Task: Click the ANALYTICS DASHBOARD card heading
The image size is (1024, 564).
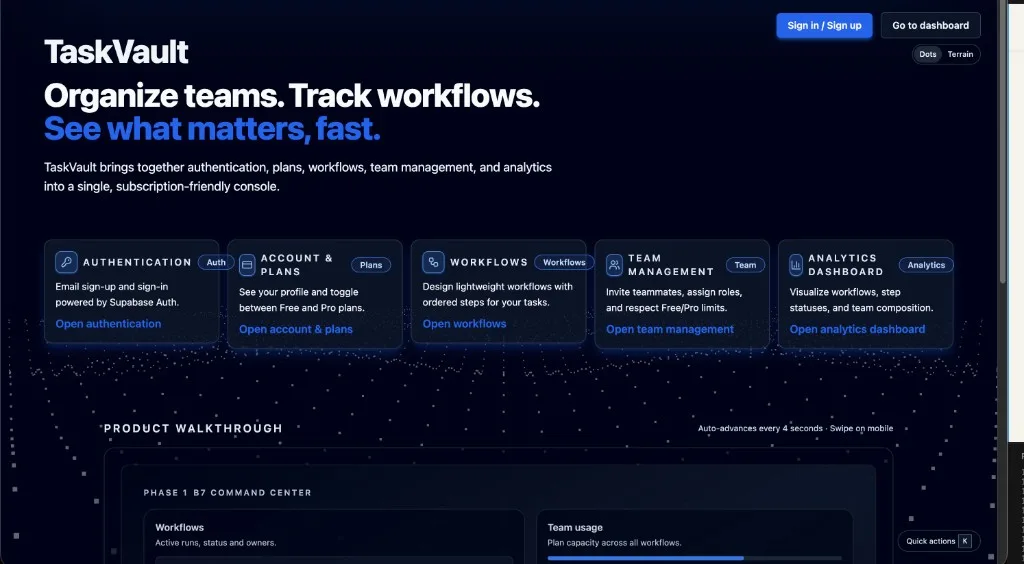Action: [x=846, y=265]
